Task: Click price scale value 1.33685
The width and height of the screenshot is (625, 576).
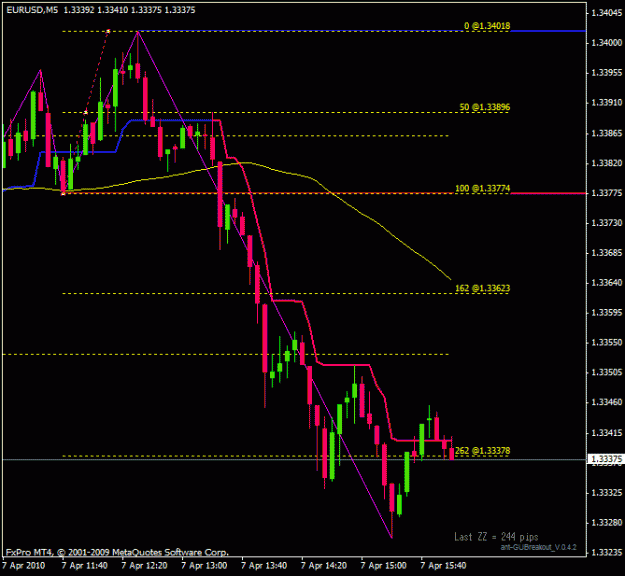Action: click(x=607, y=253)
